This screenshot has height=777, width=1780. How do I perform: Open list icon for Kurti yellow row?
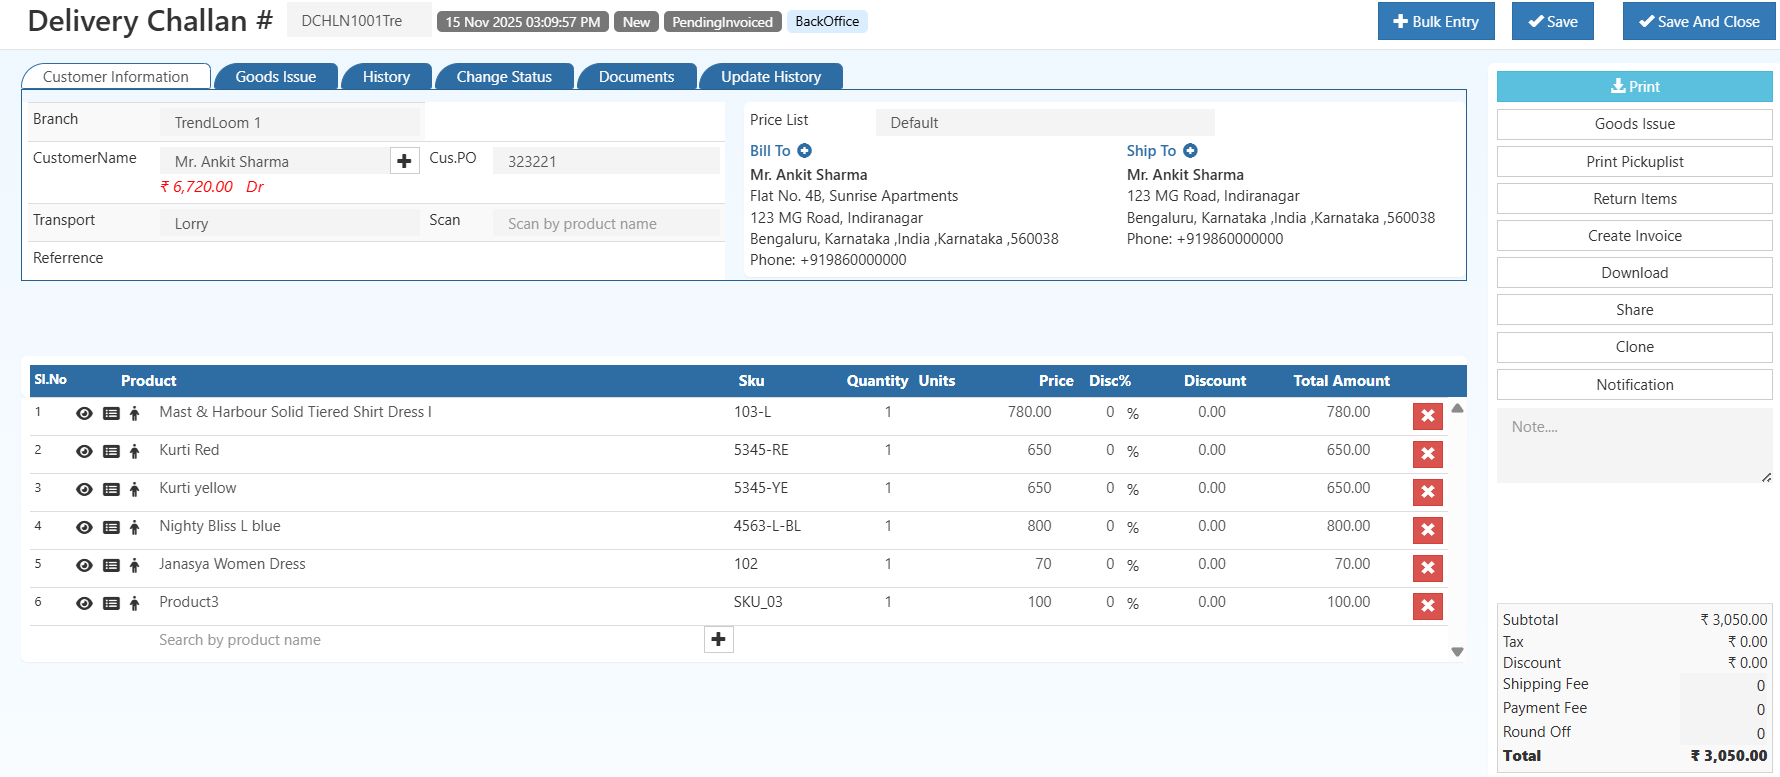tap(111, 489)
